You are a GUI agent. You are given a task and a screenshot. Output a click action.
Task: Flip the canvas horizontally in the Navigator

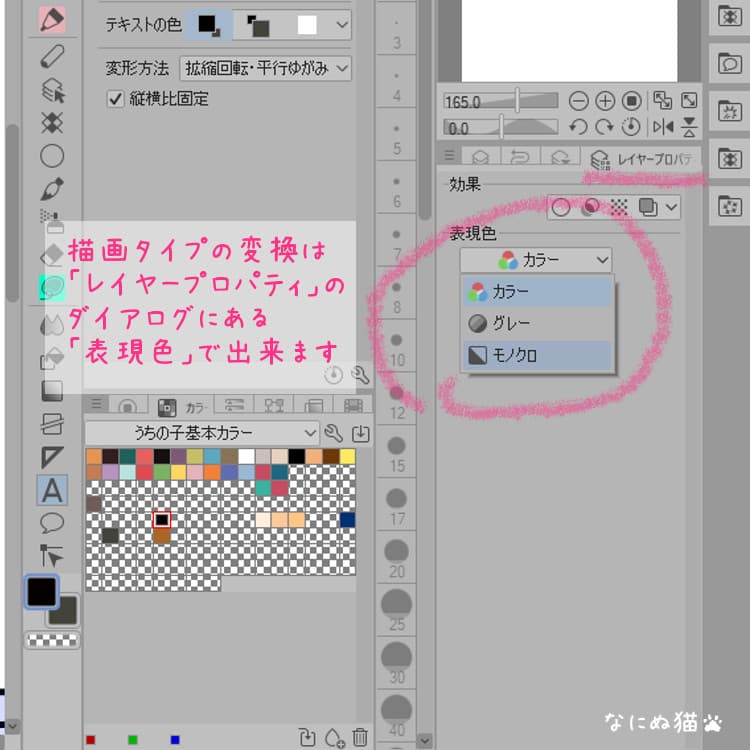[x=663, y=127]
